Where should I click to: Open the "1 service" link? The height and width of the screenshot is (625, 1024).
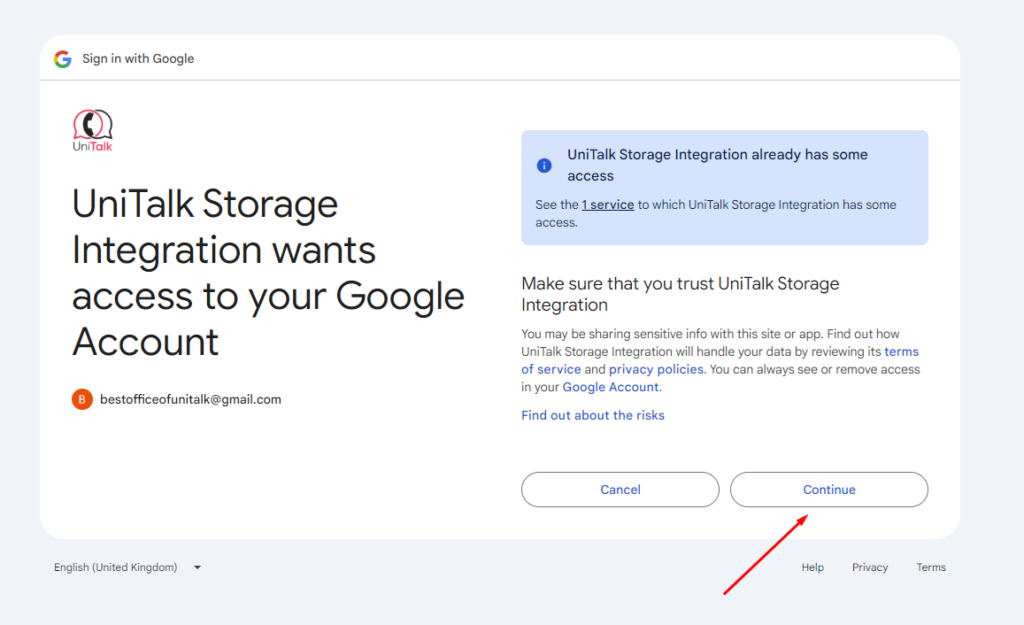pos(608,205)
